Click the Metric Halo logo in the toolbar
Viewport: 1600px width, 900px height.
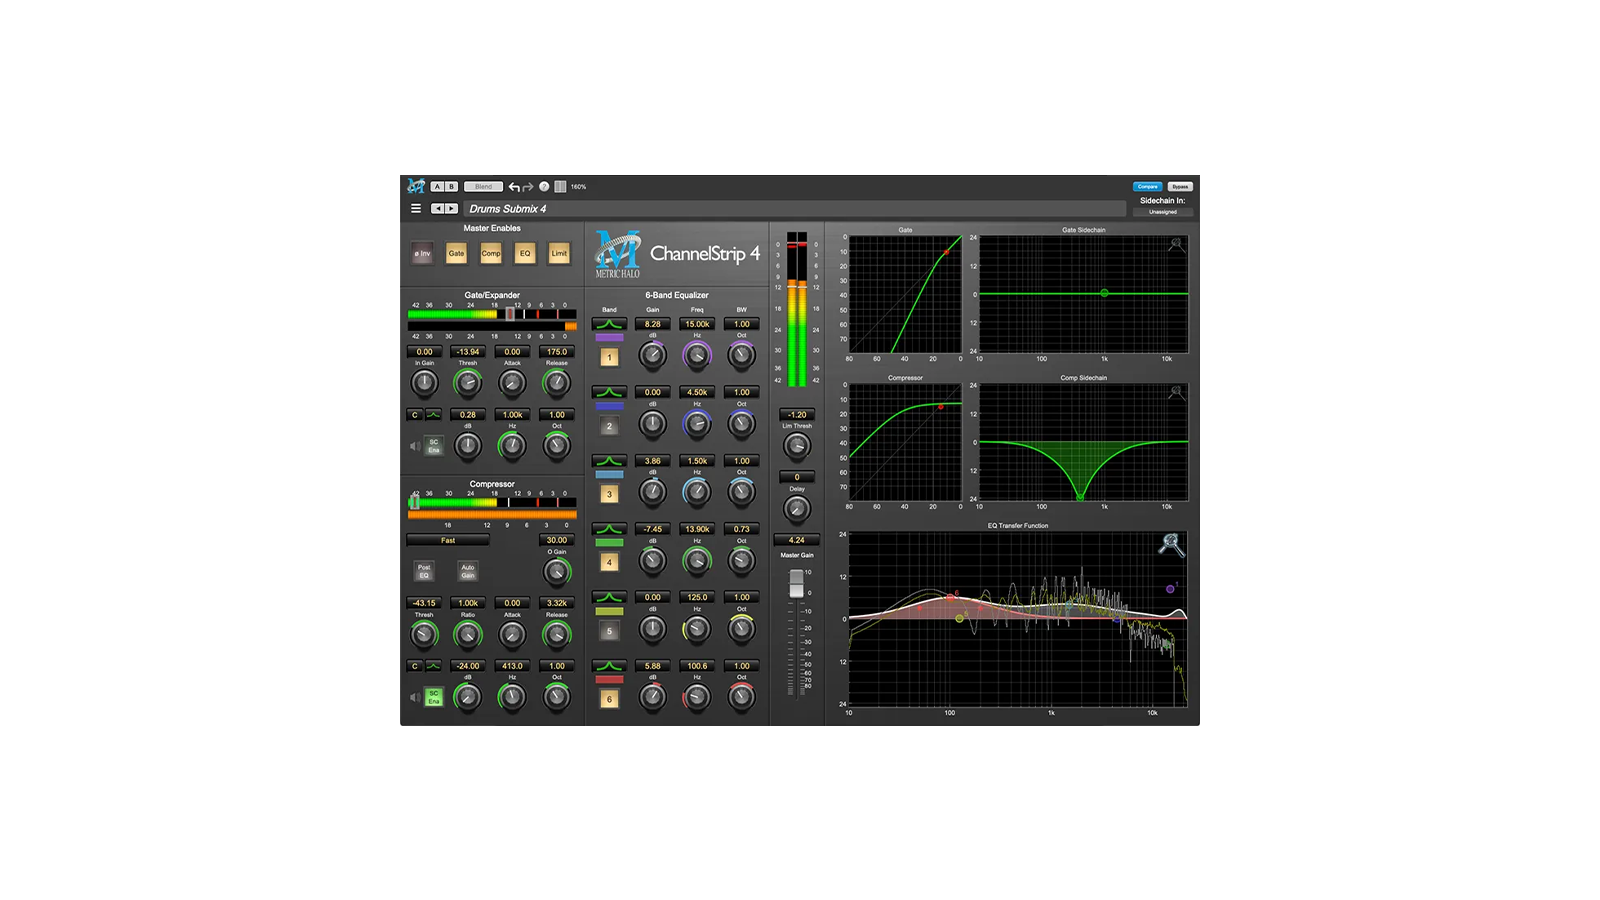[416, 186]
